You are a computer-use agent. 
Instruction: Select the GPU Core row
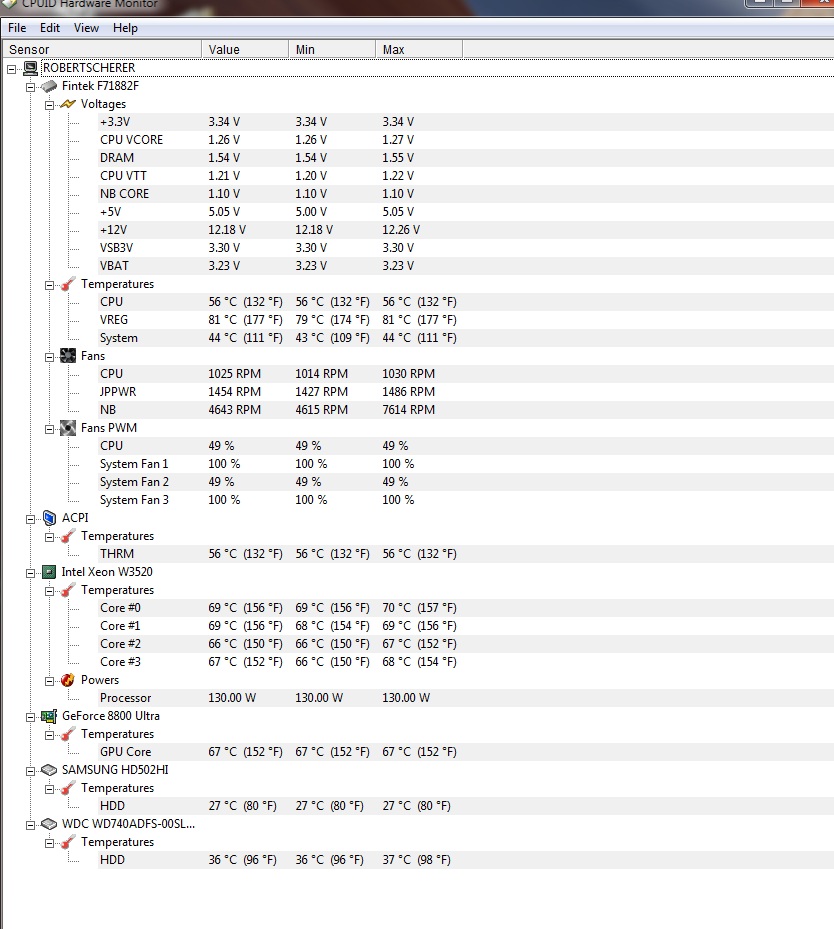point(466,752)
